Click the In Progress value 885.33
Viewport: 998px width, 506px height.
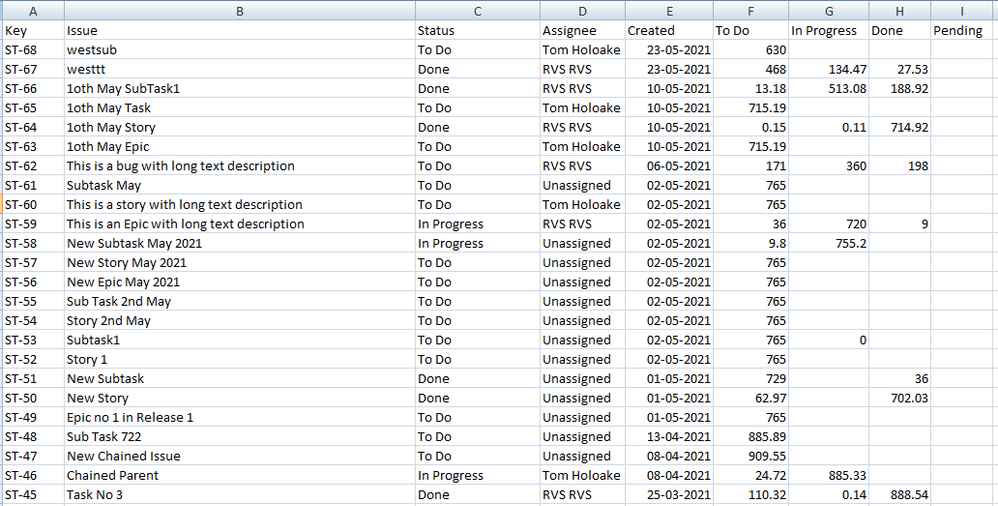tap(829, 475)
